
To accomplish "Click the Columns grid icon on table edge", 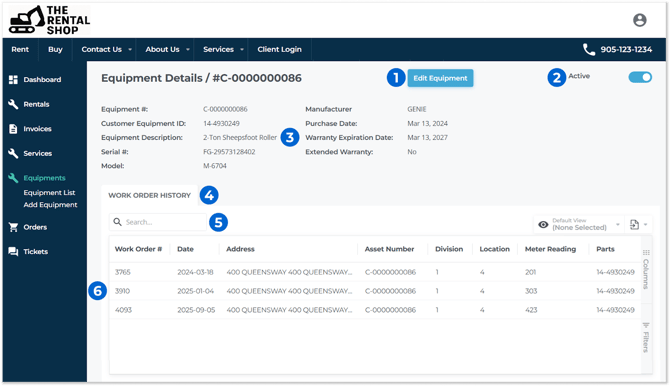I will (x=646, y=252).
